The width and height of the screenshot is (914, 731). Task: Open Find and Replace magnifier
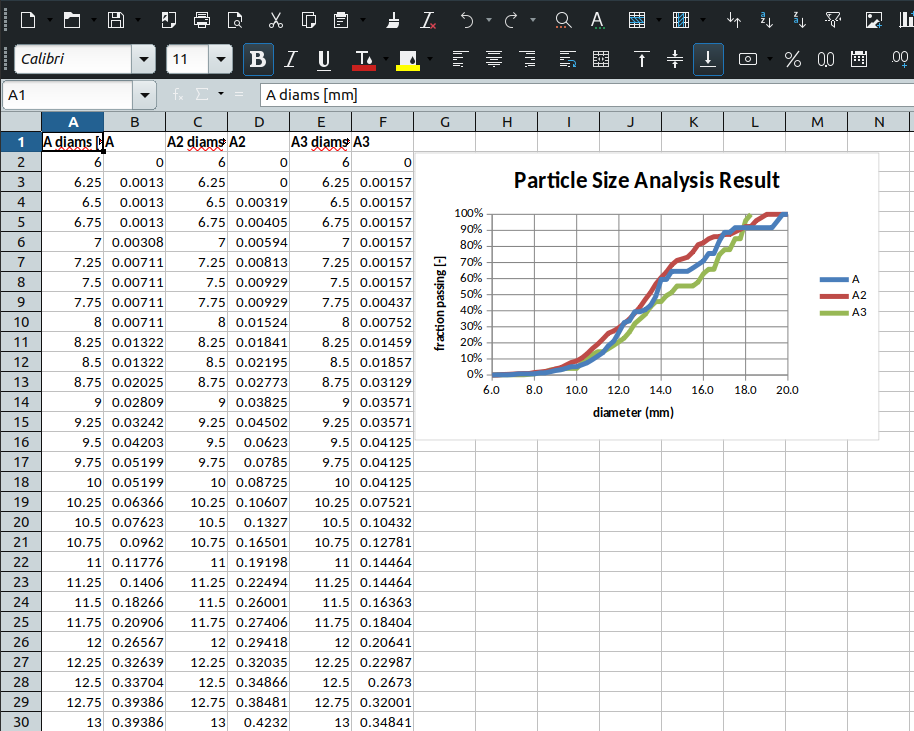pos(563,20)
